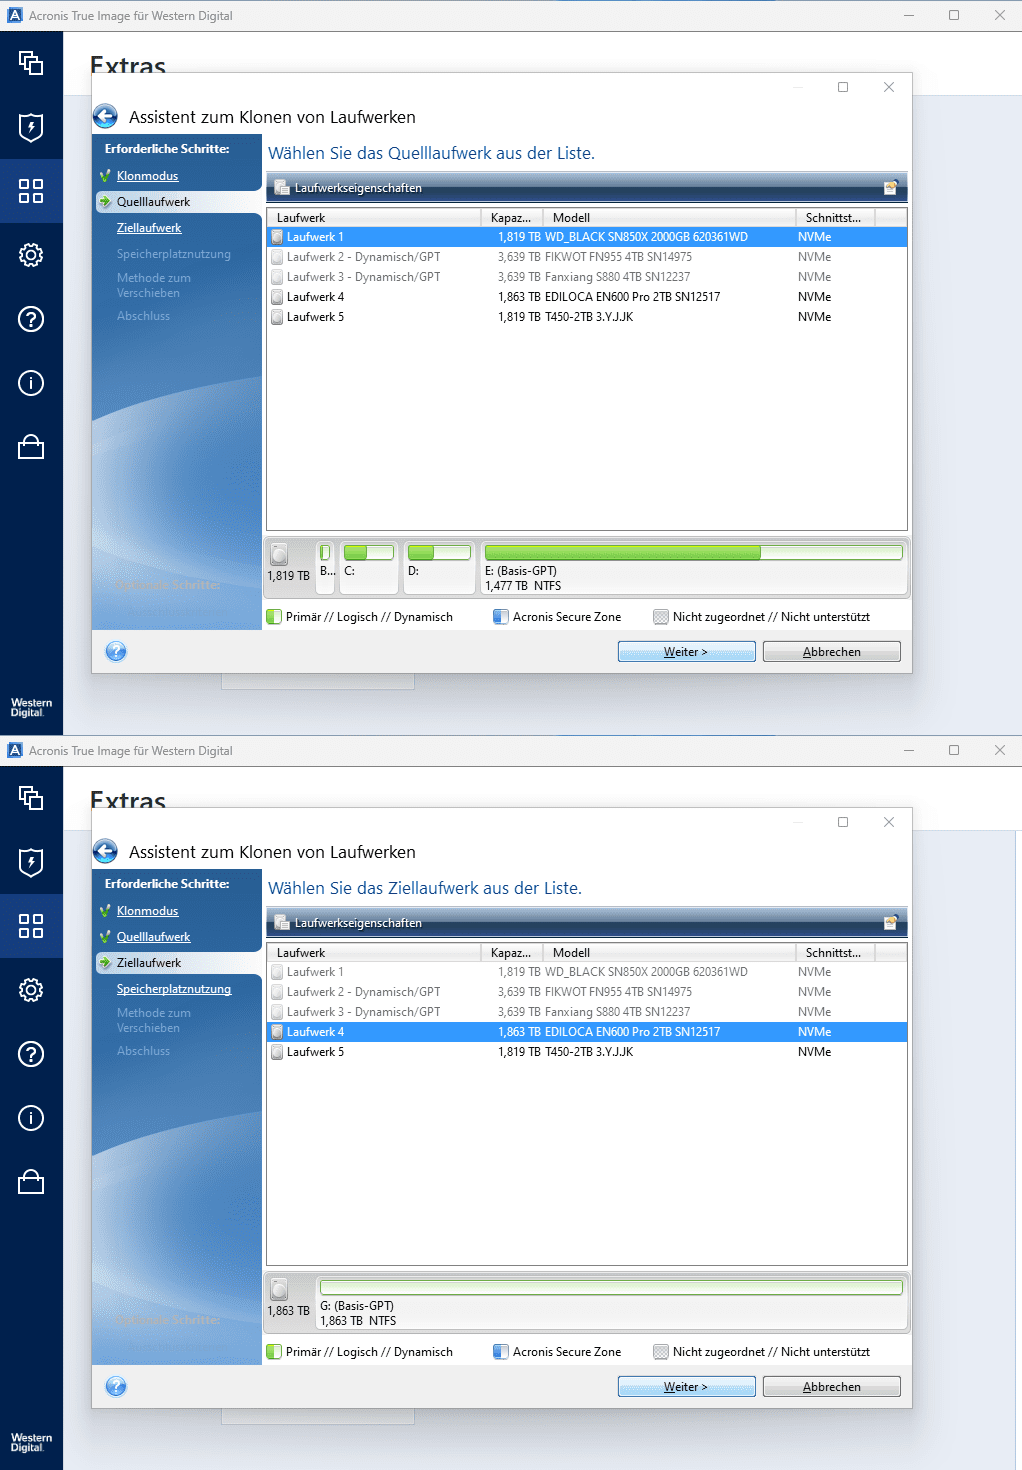Open Klonmodus step in Quelllaufwerk wizard

tap(147, 176)
